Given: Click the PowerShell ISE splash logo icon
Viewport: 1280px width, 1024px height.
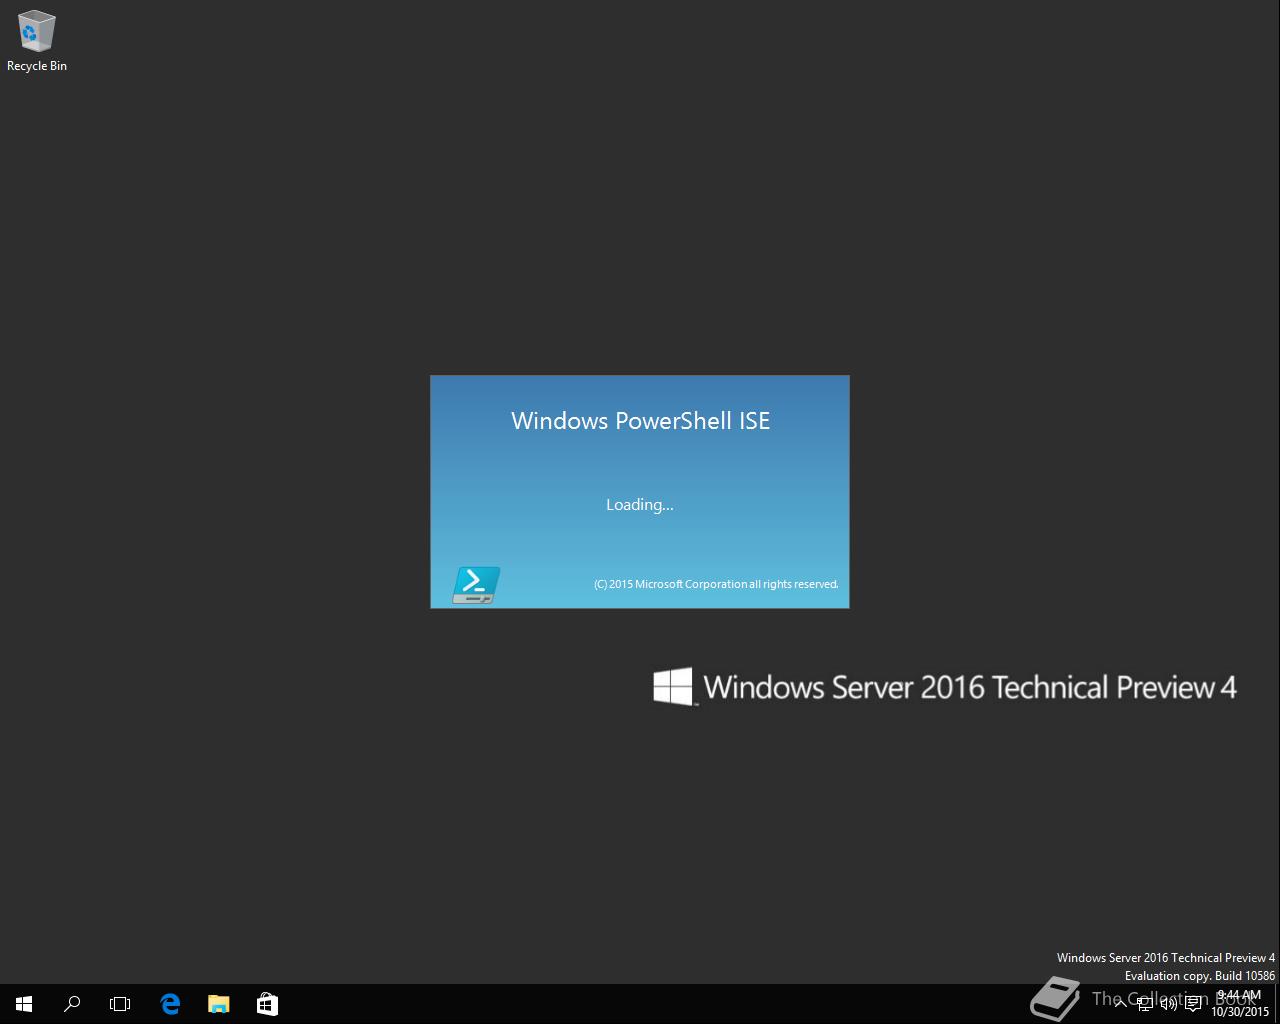Looking at the screenshot, I should pyautogui.click(x=476, y=585).
